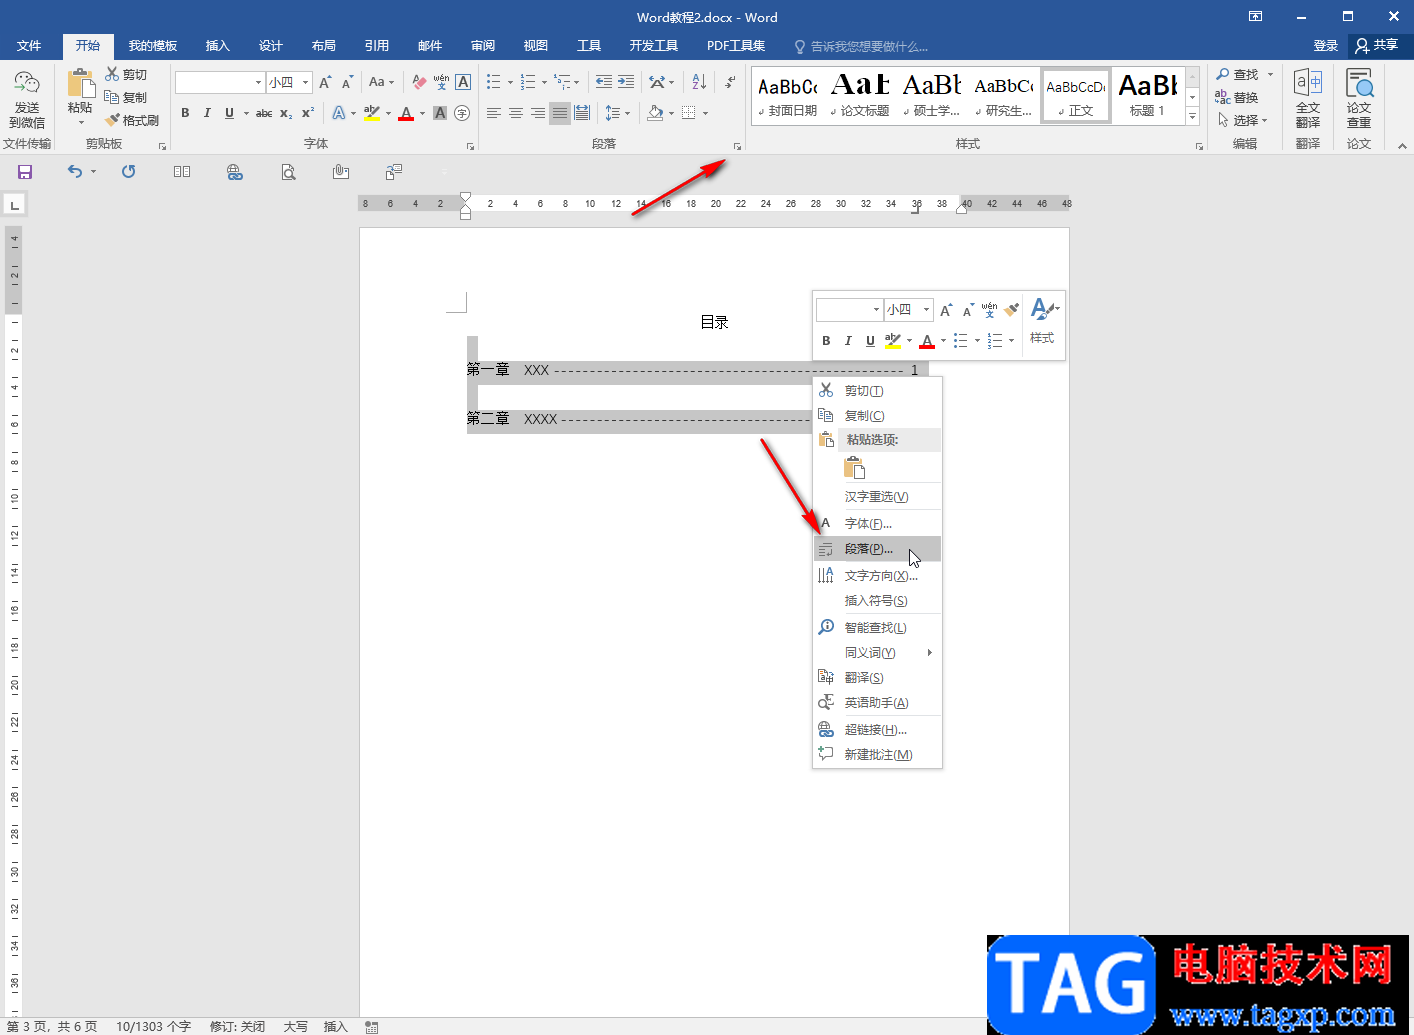Open 同义词 submenu in context menu
The image size is (1414, 1035).
pyautogui.click(x=877, y=653)
